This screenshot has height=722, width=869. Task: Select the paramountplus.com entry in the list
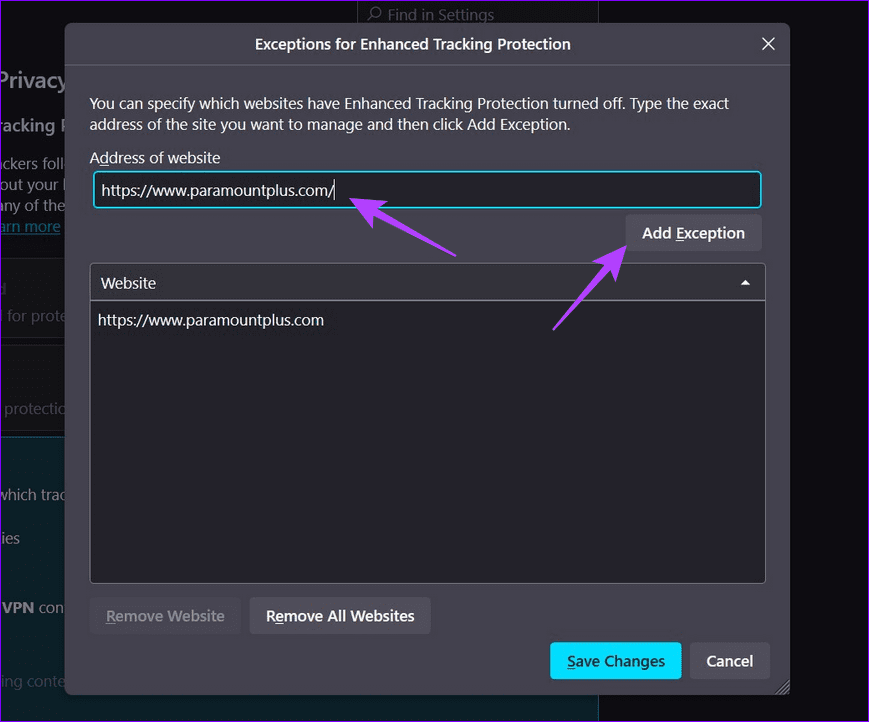coord(211,320)
